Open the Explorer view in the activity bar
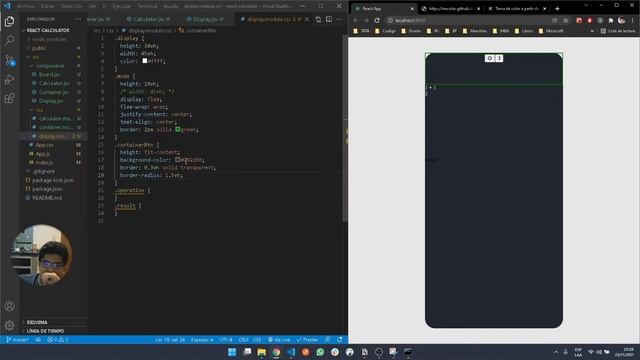The width and height of the screenshot is (640, 360). [x=9, y=21]
